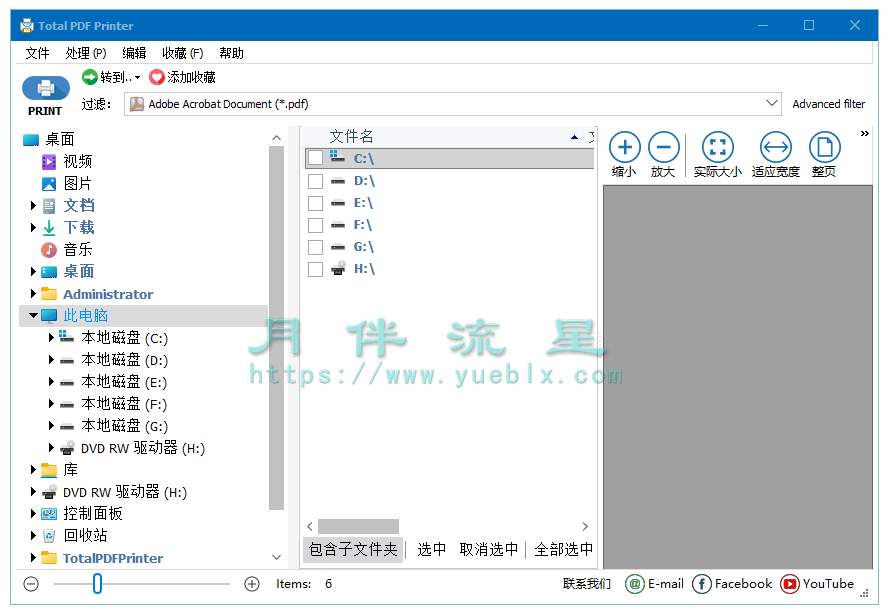Check the D:\ drive checkbox
The image size is (888, 613).
point(315,181)
